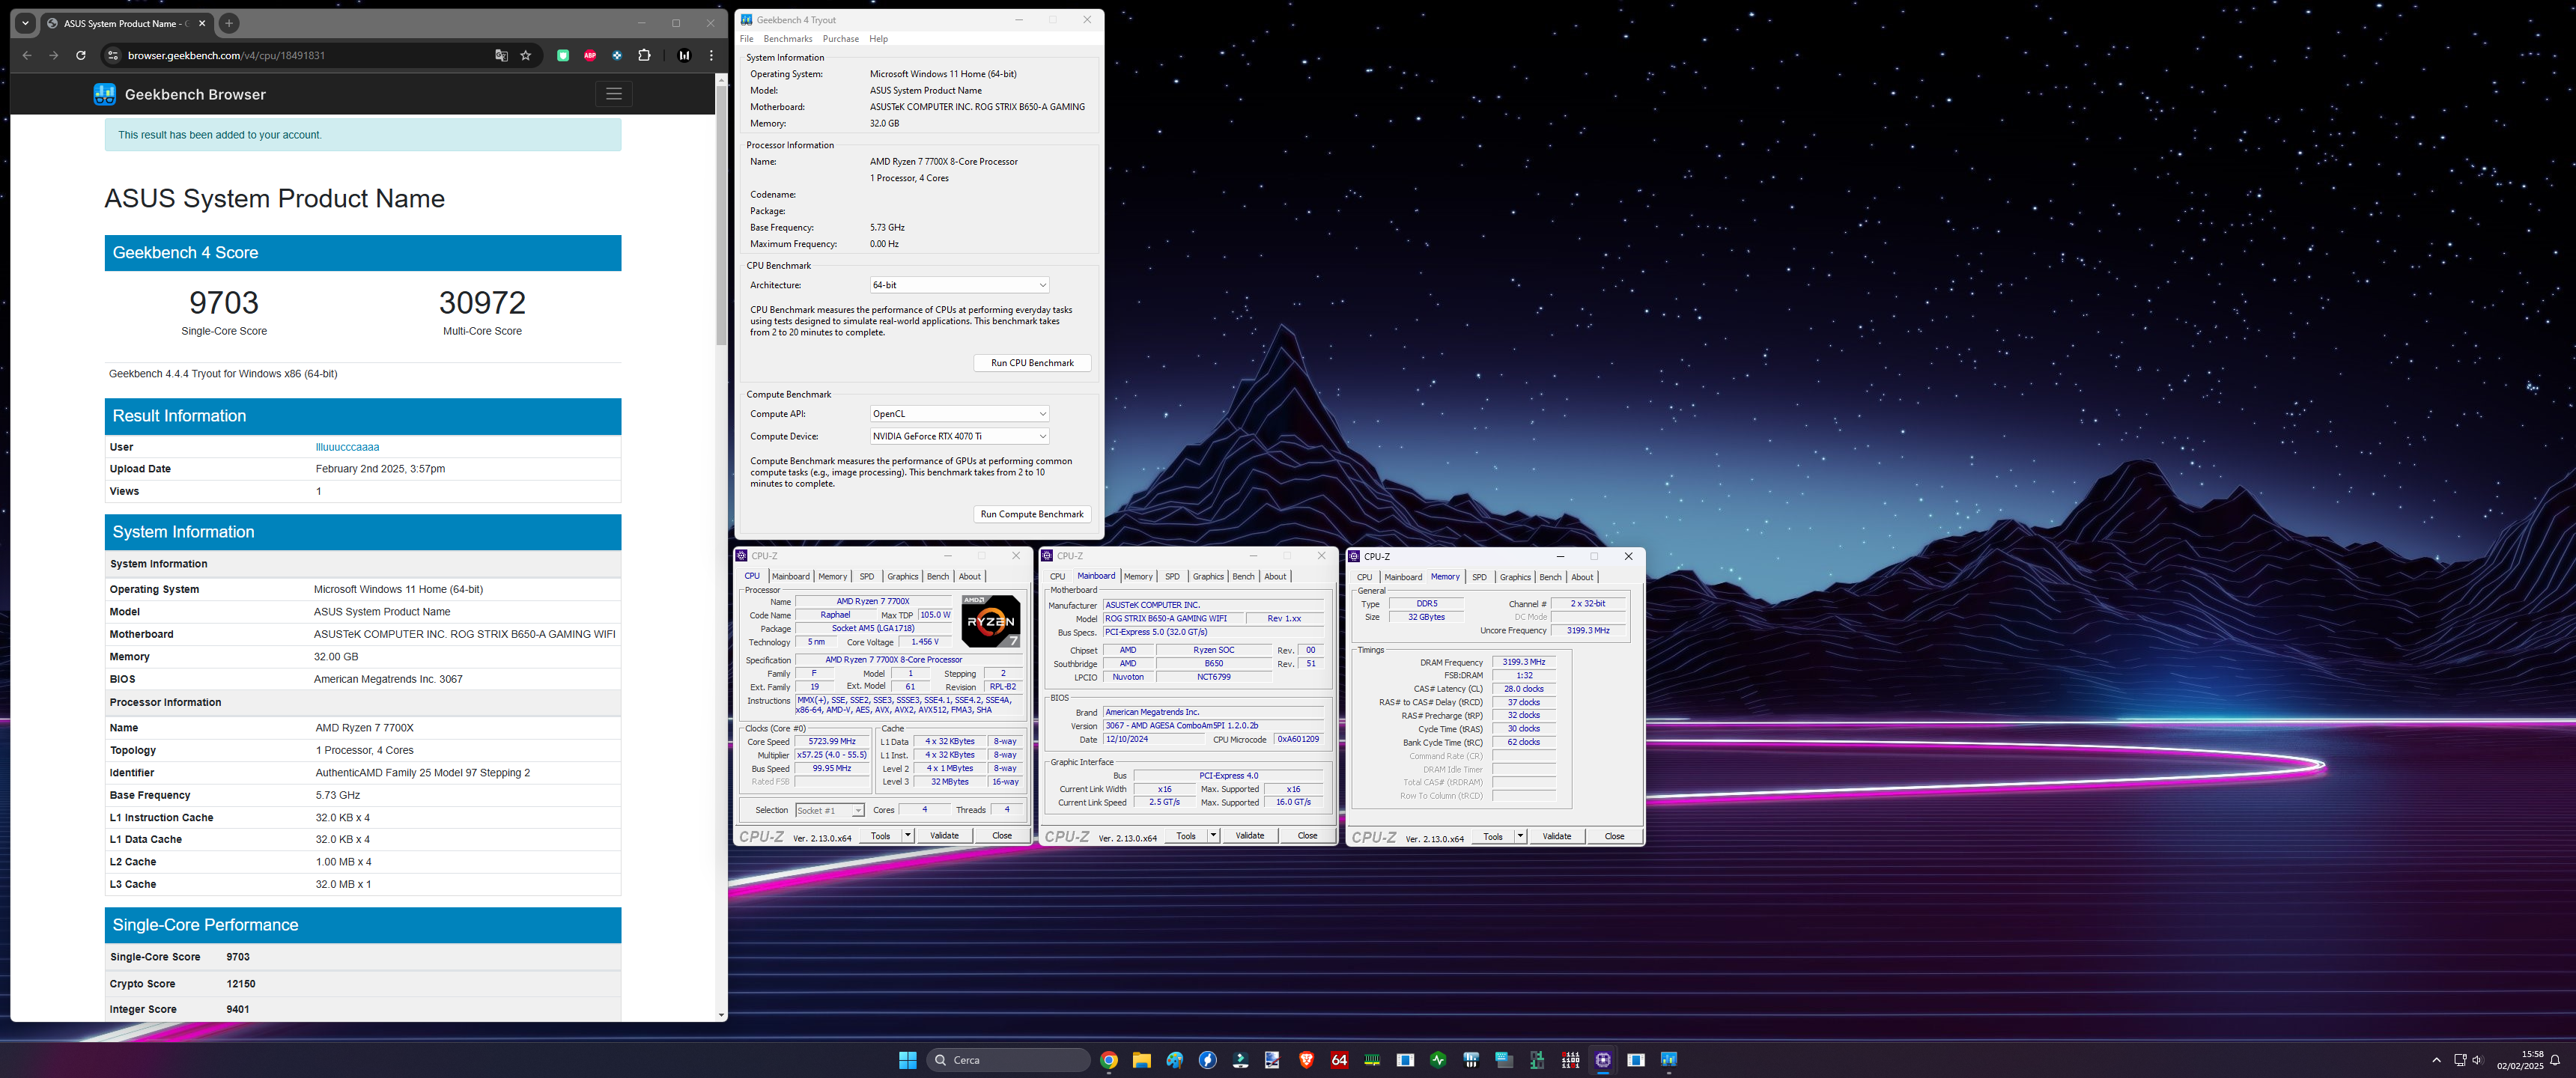The image size is (2576, 1078).
Task: Click the browser page vertical scrollbar
Action: click(721, 215)
